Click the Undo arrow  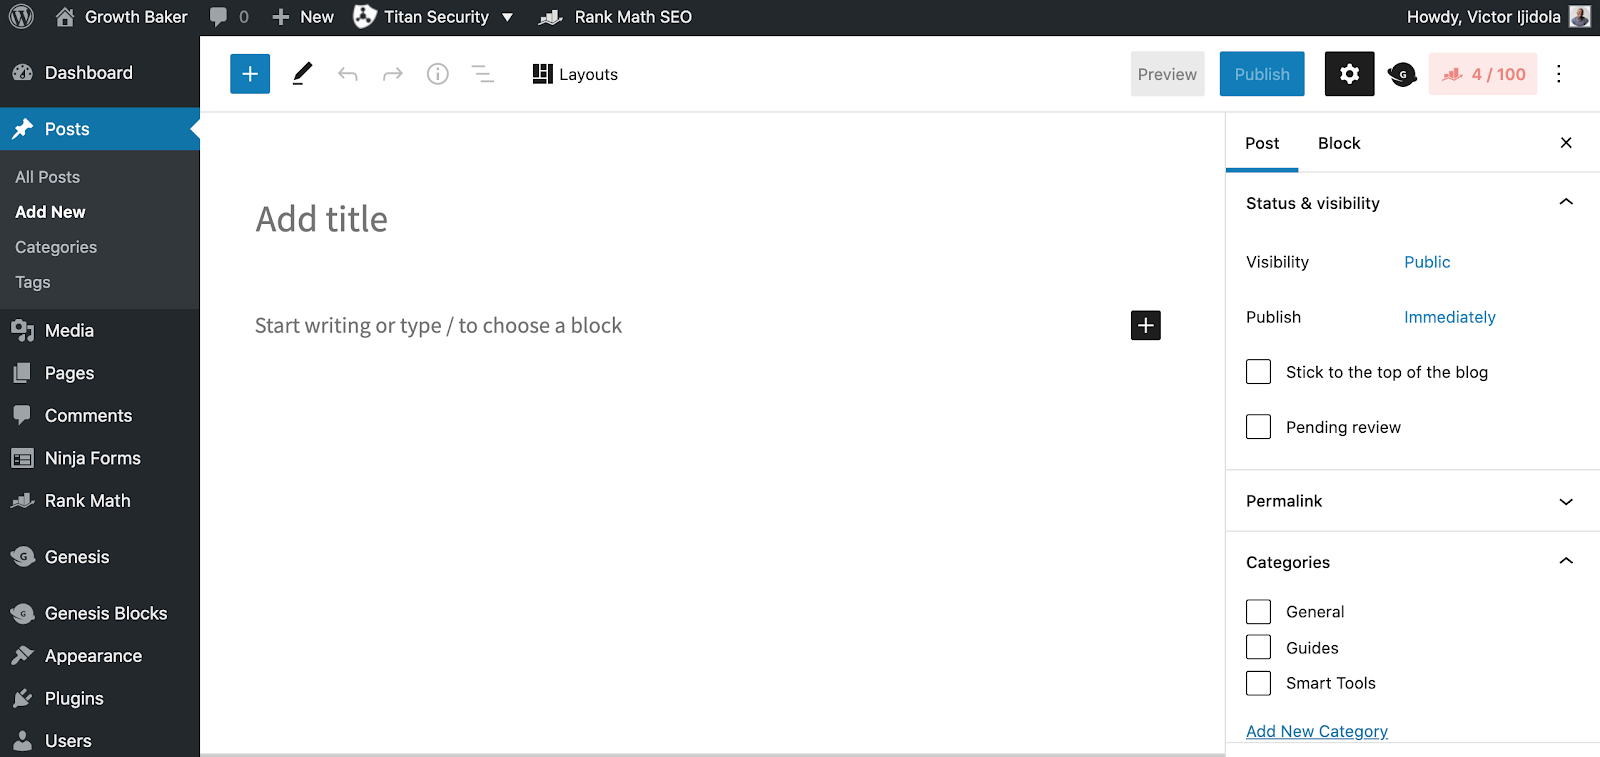click(347, 74)
